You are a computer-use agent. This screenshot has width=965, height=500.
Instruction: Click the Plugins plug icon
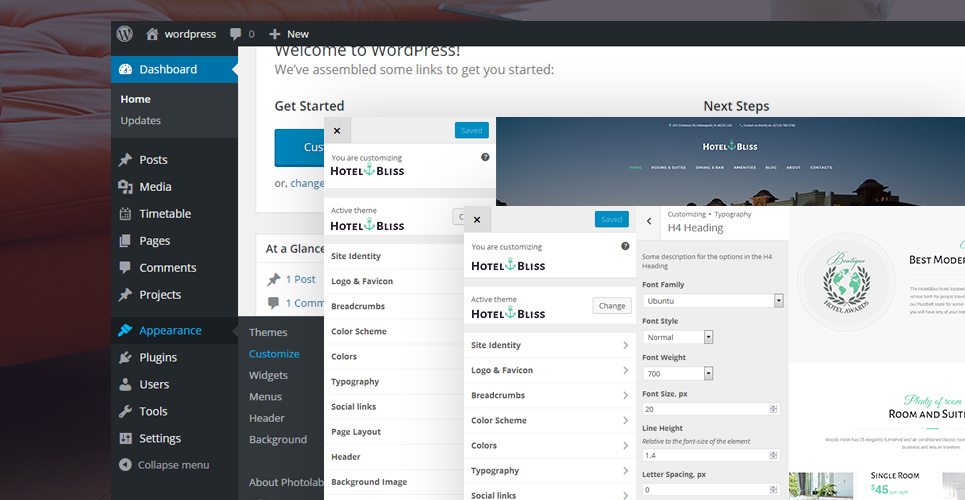pyautogui.click(x=126, y=357)
